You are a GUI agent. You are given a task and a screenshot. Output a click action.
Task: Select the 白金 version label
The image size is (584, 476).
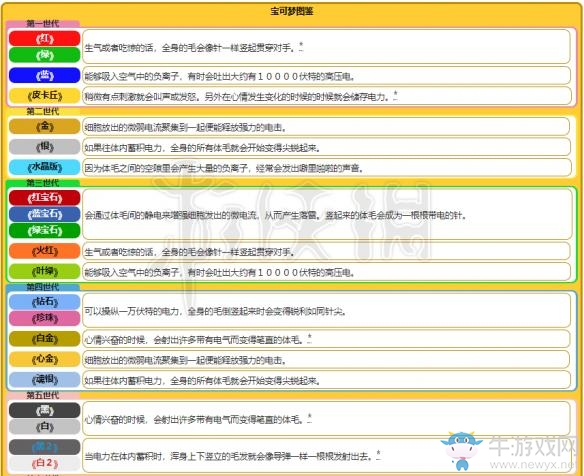click(x=45, y=339)
